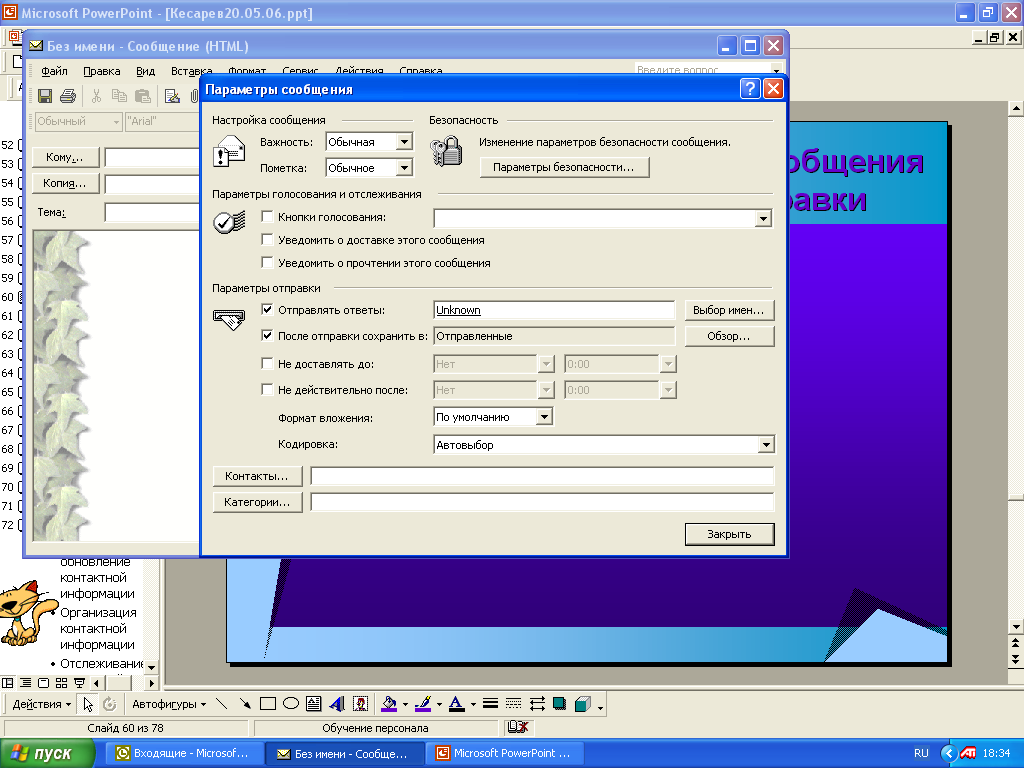
Task: Select the Arrow drawing tool
Action: pos(245,703)
